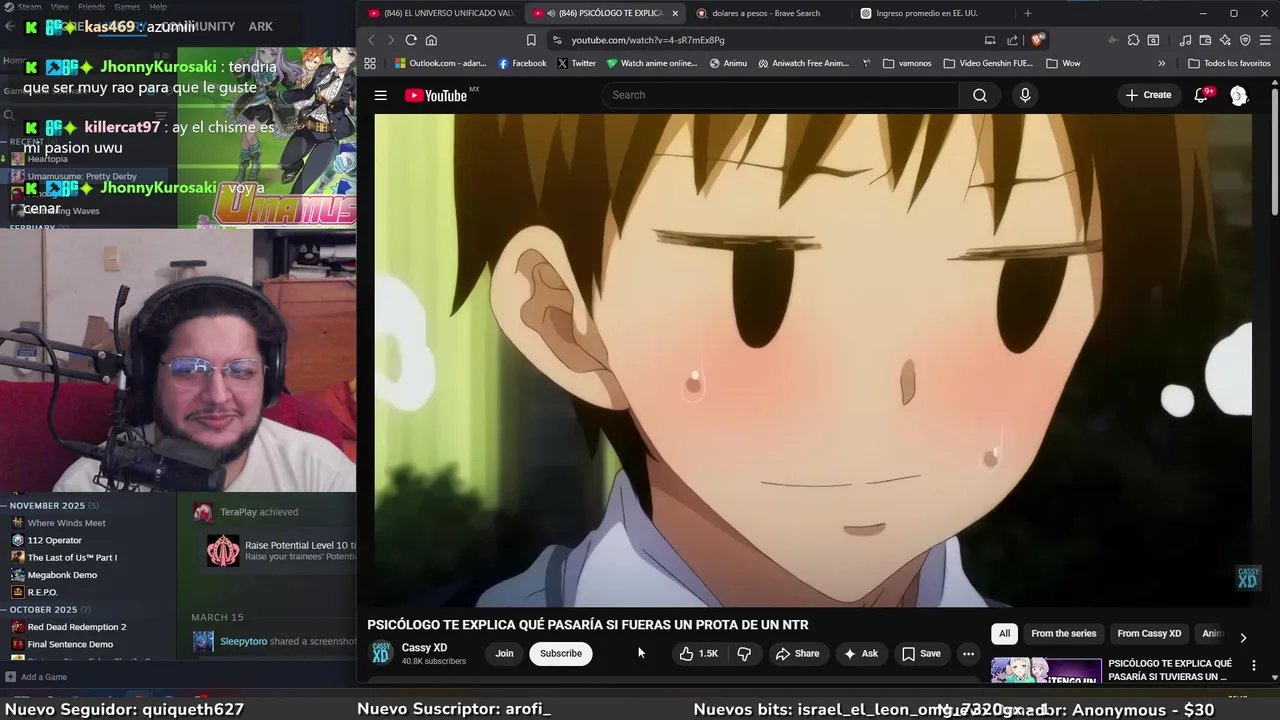The image size is (1280, 720).
Task: Share this page from the address bar
Action: tap(1012, 40)
